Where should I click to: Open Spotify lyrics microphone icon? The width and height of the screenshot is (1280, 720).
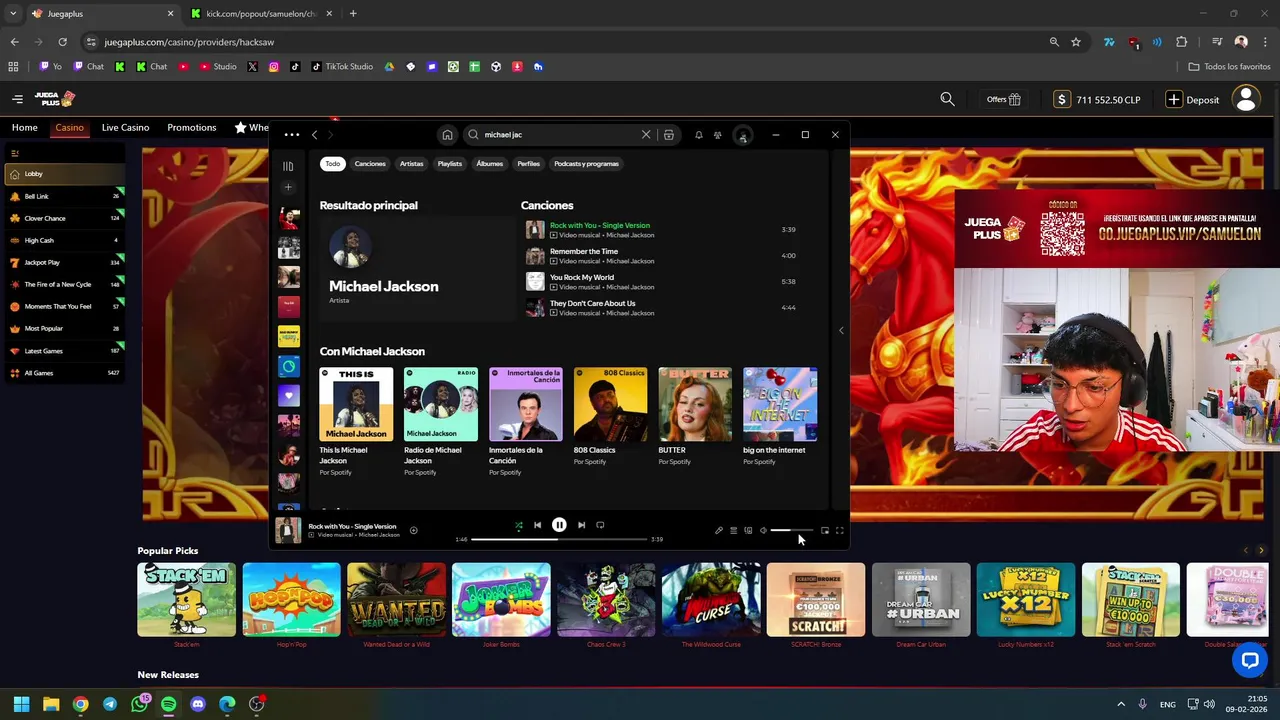click(x=718, y=531)
